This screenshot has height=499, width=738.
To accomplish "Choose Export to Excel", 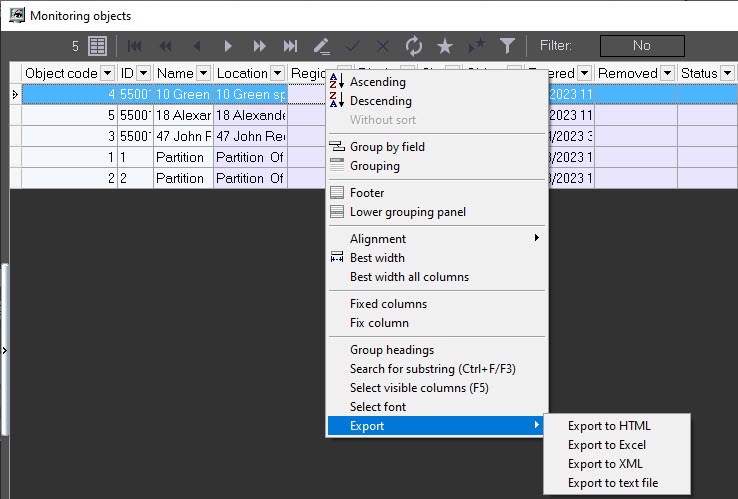I will 606,445.
